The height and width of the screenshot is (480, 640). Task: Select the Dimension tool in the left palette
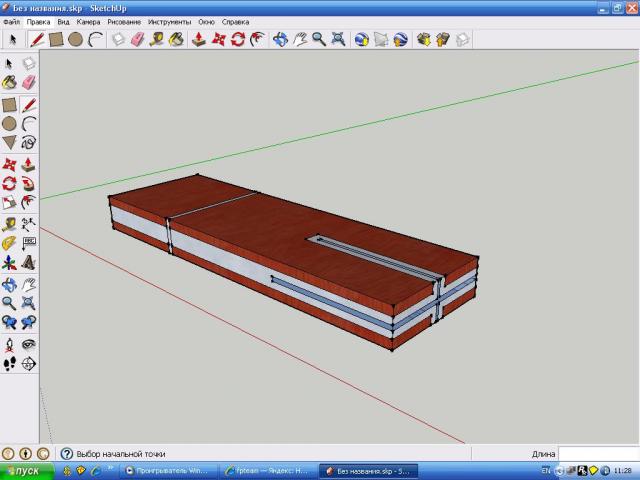pos(28,224)
